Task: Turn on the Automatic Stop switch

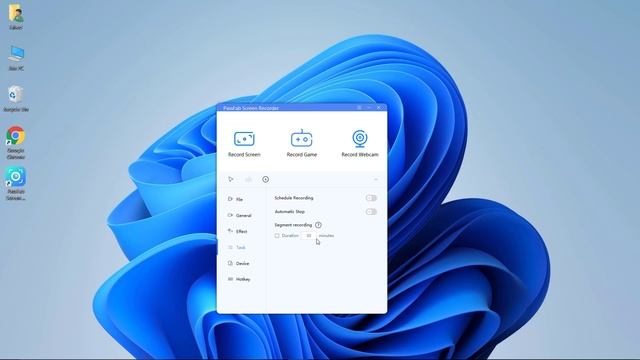Action: pos(371,211)
